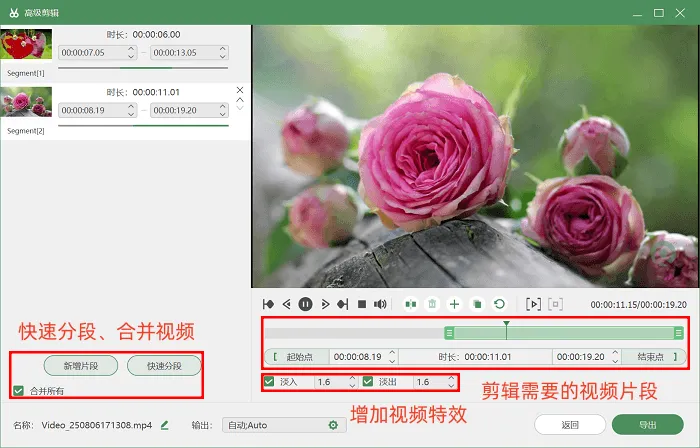Mute the speaker volume icon

point(380,304)
